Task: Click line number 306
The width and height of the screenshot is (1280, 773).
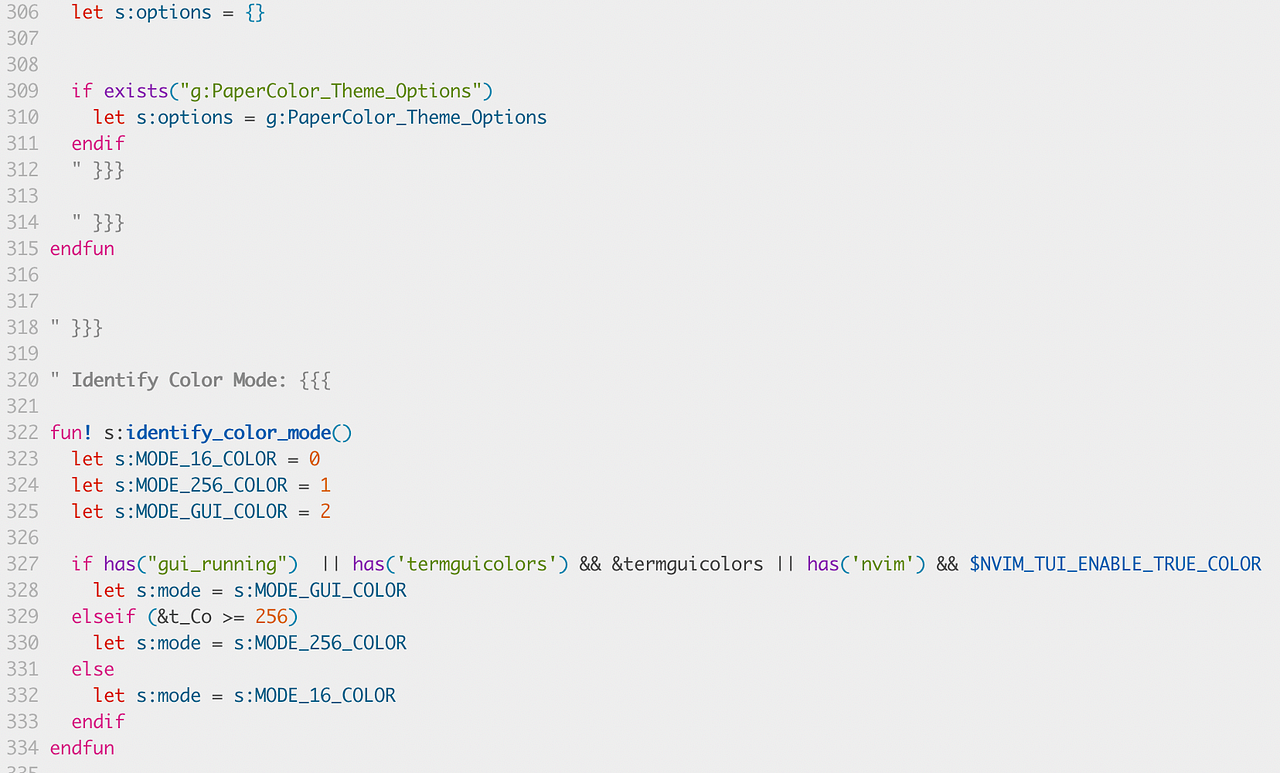Action: [x=23, y=12]
